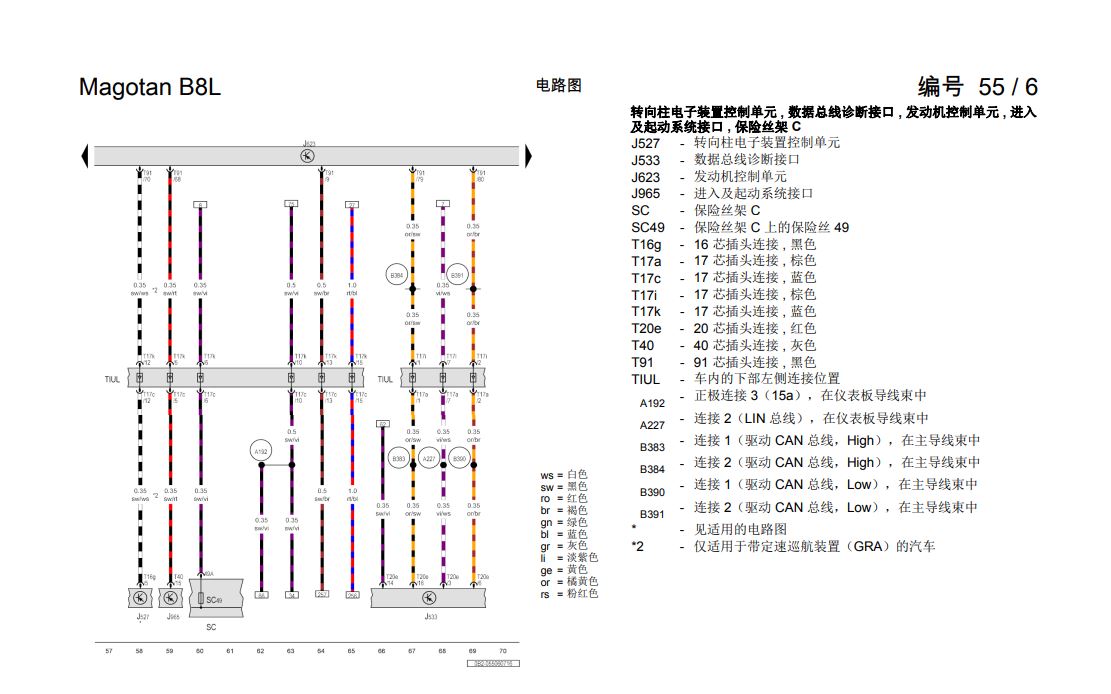Click legend row T17c 17 芯插头连接
Viewport: 1111px width, 694px height.
[x=723, y=278]
